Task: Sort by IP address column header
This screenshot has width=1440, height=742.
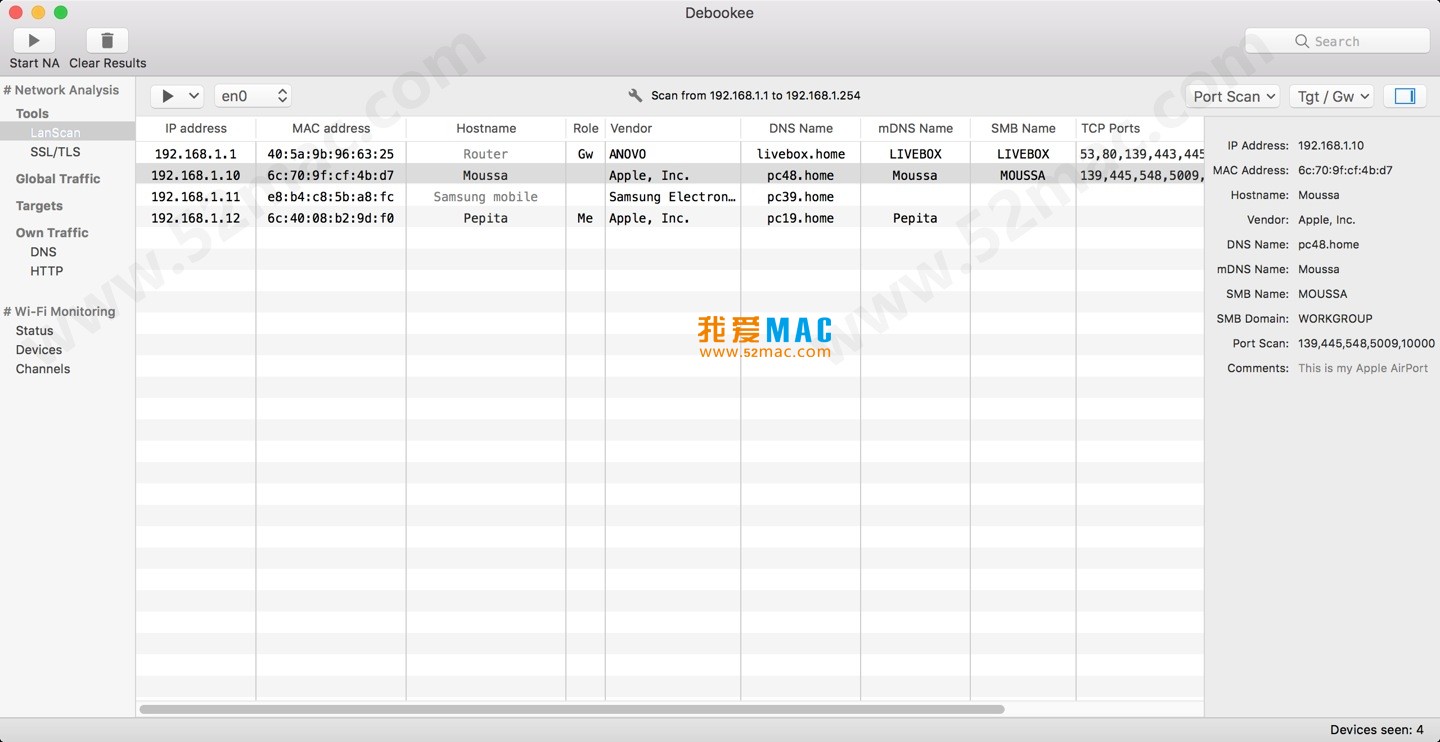Action: tap(196, 128)
